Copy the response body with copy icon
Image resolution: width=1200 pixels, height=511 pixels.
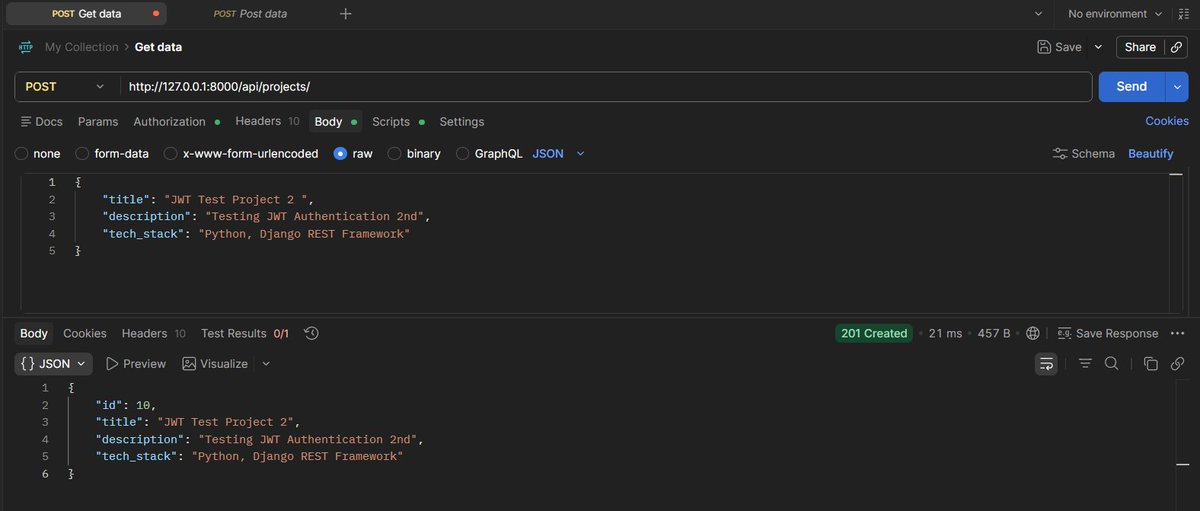point(1151,364)
